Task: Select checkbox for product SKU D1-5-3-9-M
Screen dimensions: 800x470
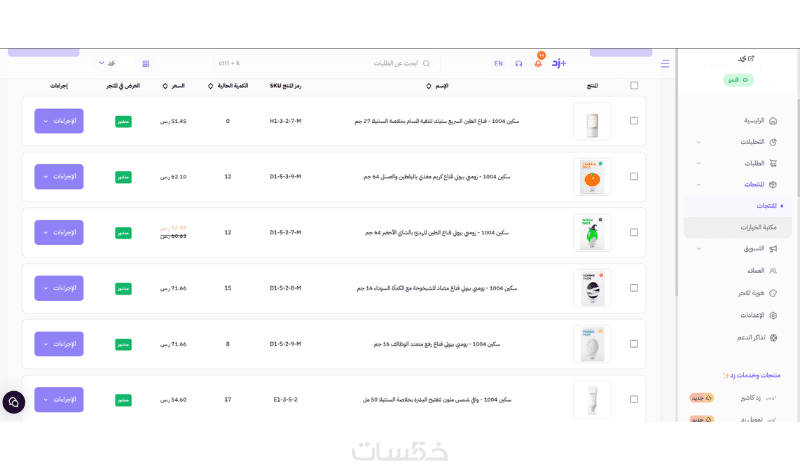Action: pos(634,177)
